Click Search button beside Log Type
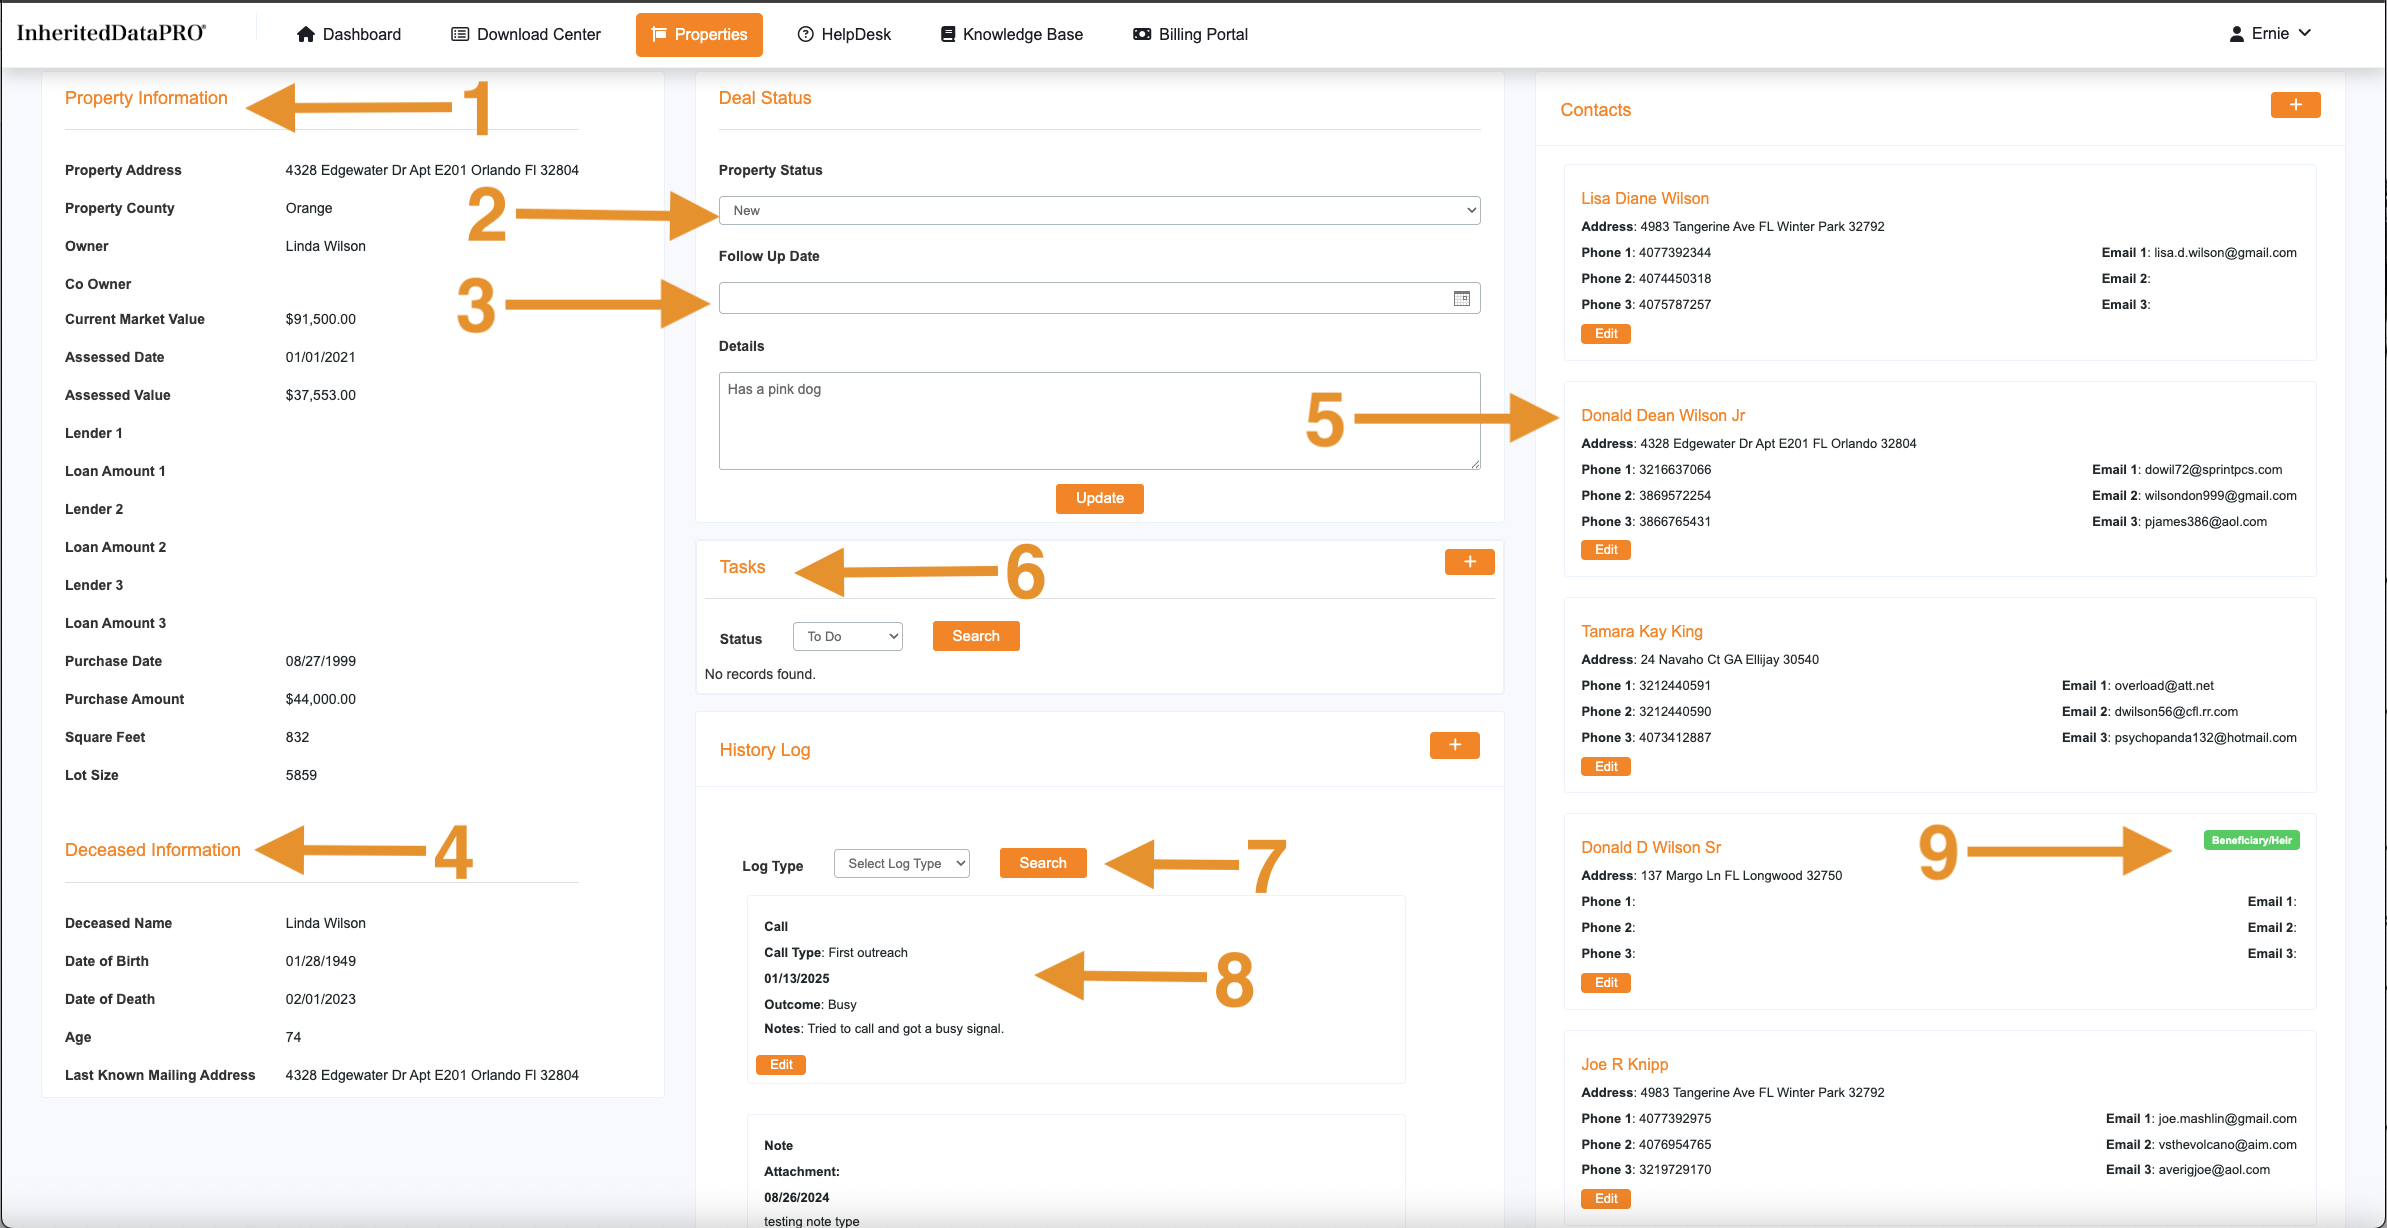The width and height of the screenshot is (2387, 1228). point(1042,863)
